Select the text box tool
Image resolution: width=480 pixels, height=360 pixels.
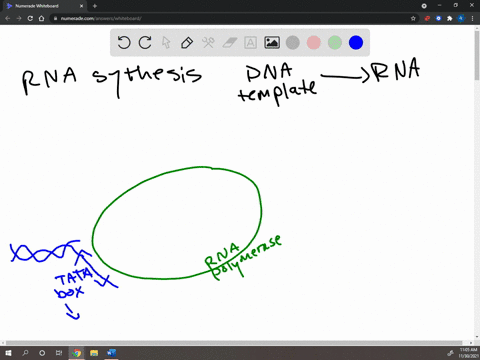pyautogui.click(x=250, y=43)
